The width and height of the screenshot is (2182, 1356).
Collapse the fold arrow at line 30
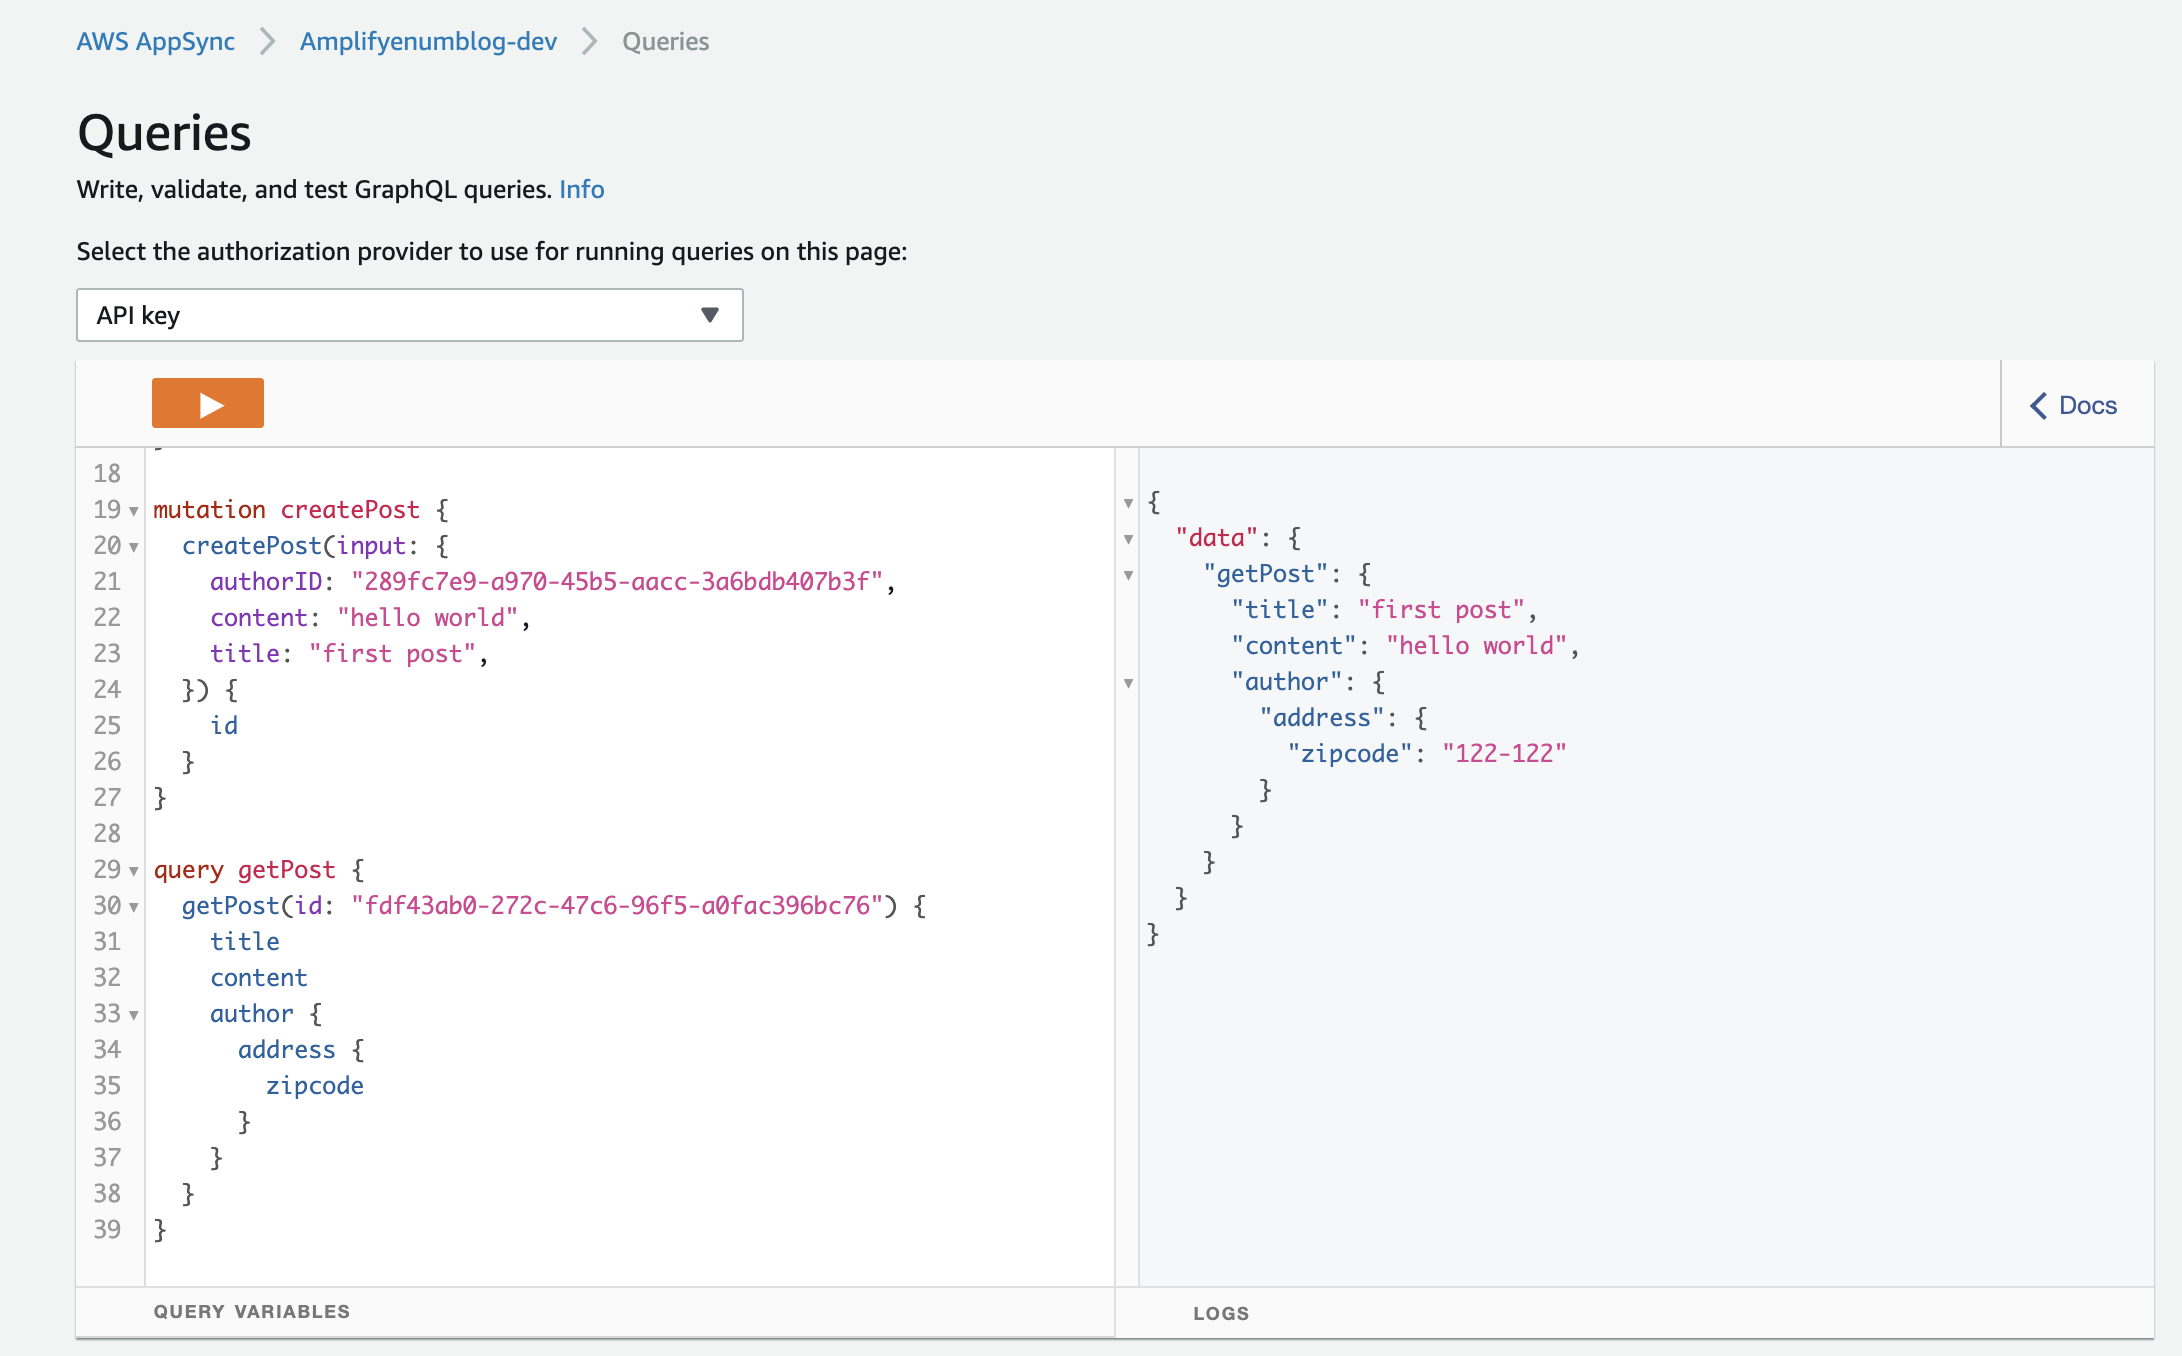134,907
